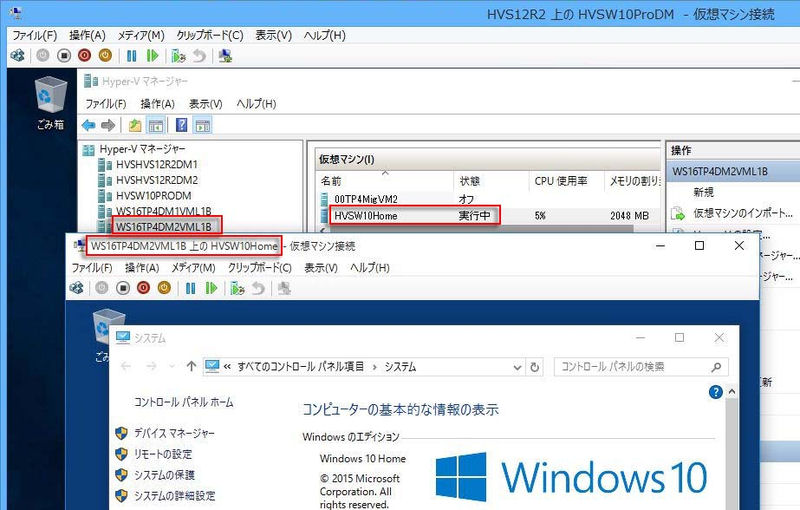
Task: Click Turn Off icon in outer VM toolbar
Action: tap(64, 55)
